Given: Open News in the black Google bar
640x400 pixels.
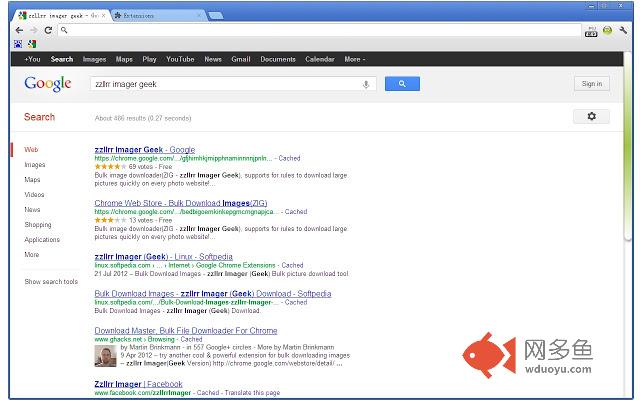Looking at the screenshot, I should pyautogui.click(x=213, y=59).
